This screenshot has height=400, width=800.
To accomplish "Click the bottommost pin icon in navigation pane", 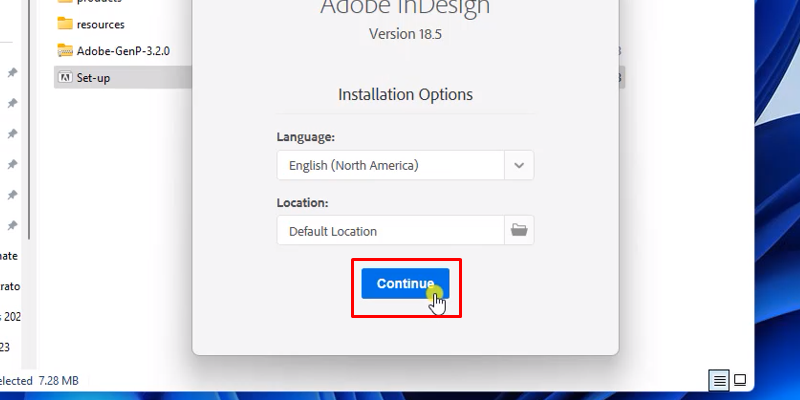I will (x=12, y=225).
